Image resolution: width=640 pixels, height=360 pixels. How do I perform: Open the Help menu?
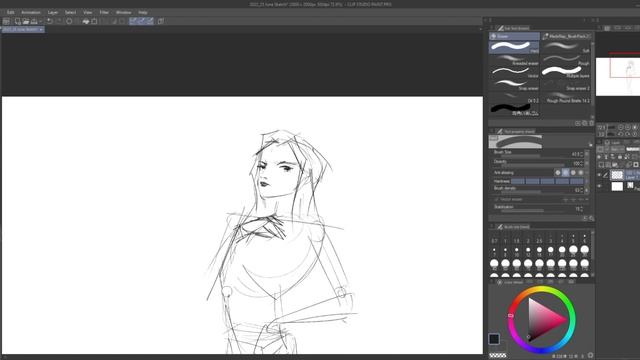coord(142,13)
